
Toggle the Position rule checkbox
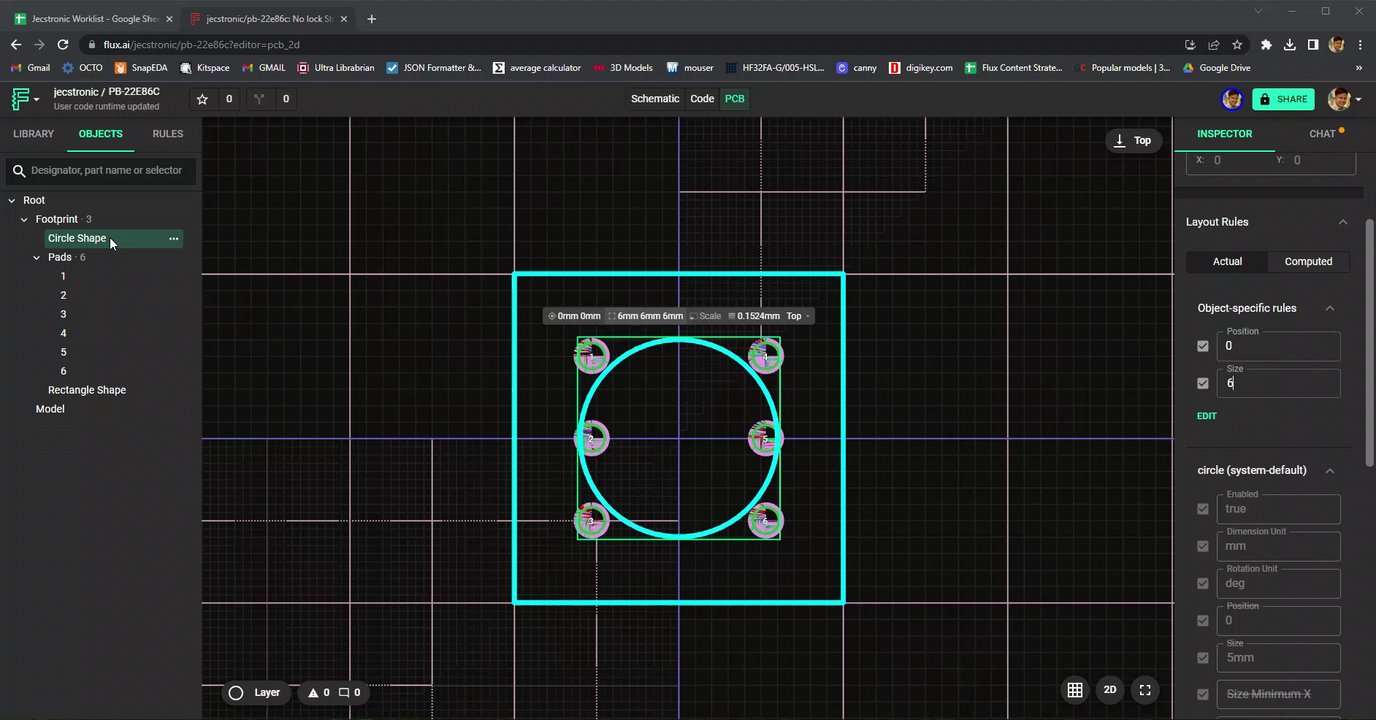tap(1203, 346)
